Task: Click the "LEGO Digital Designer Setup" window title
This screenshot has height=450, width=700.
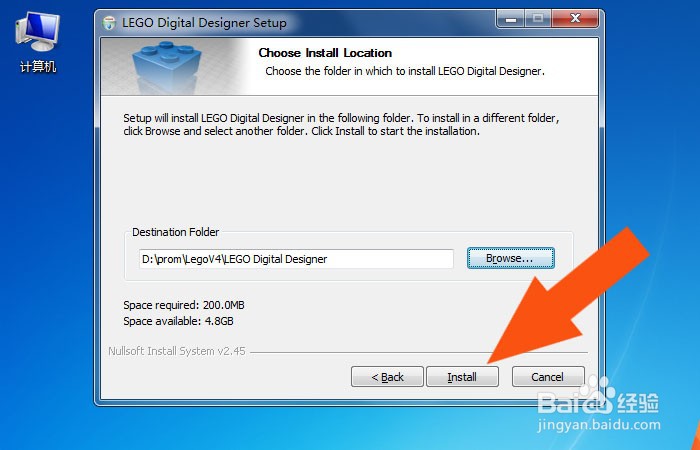Action: [204, 23]
